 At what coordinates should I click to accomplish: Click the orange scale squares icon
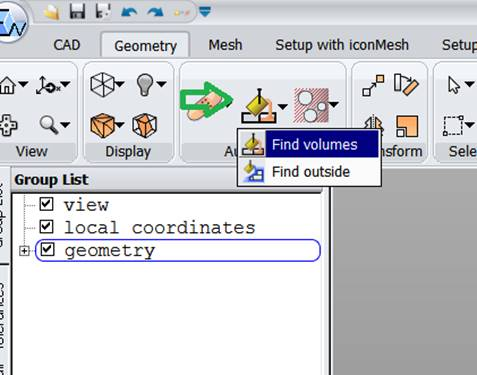407,126
